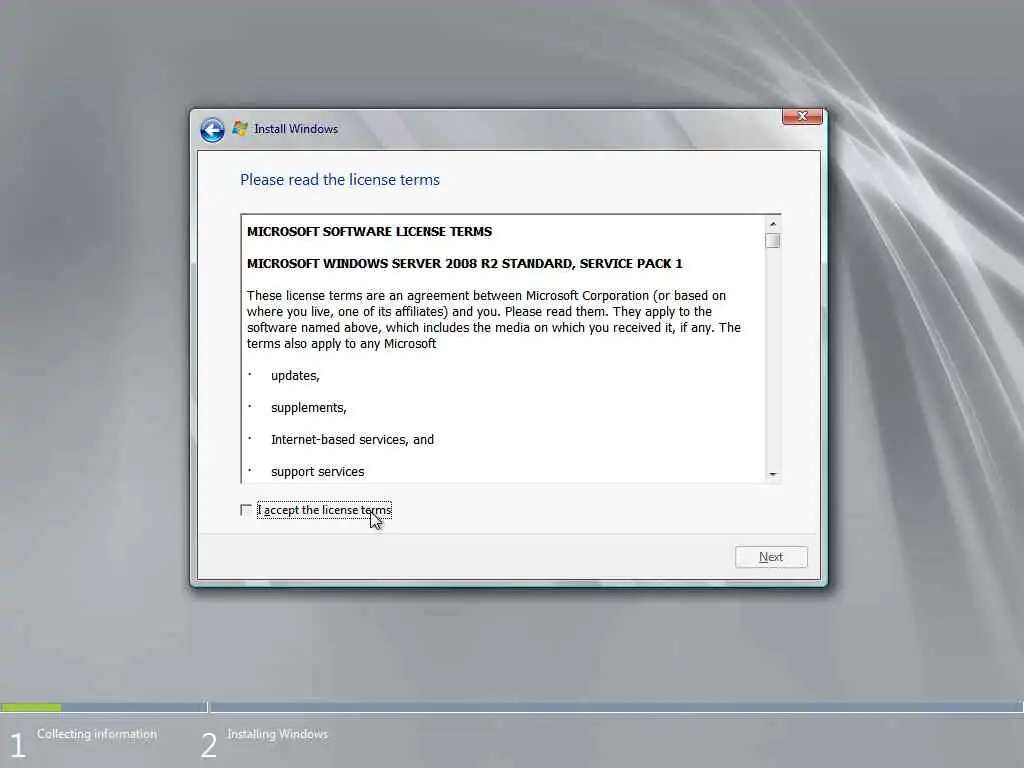This screenshot has height=768, width=1024.
Task: Click the 'I accept the license terms' label
Action: coord(325,510)
